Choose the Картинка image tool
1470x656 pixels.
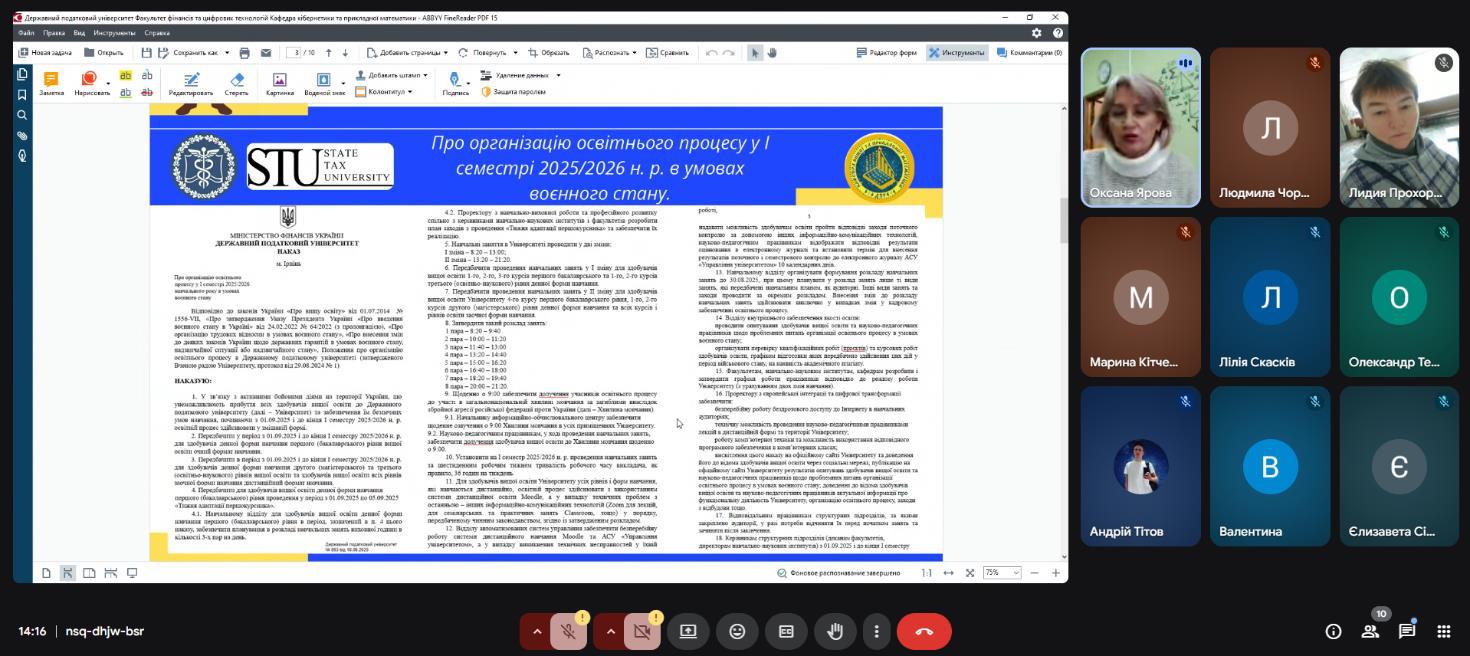[280, 83]
